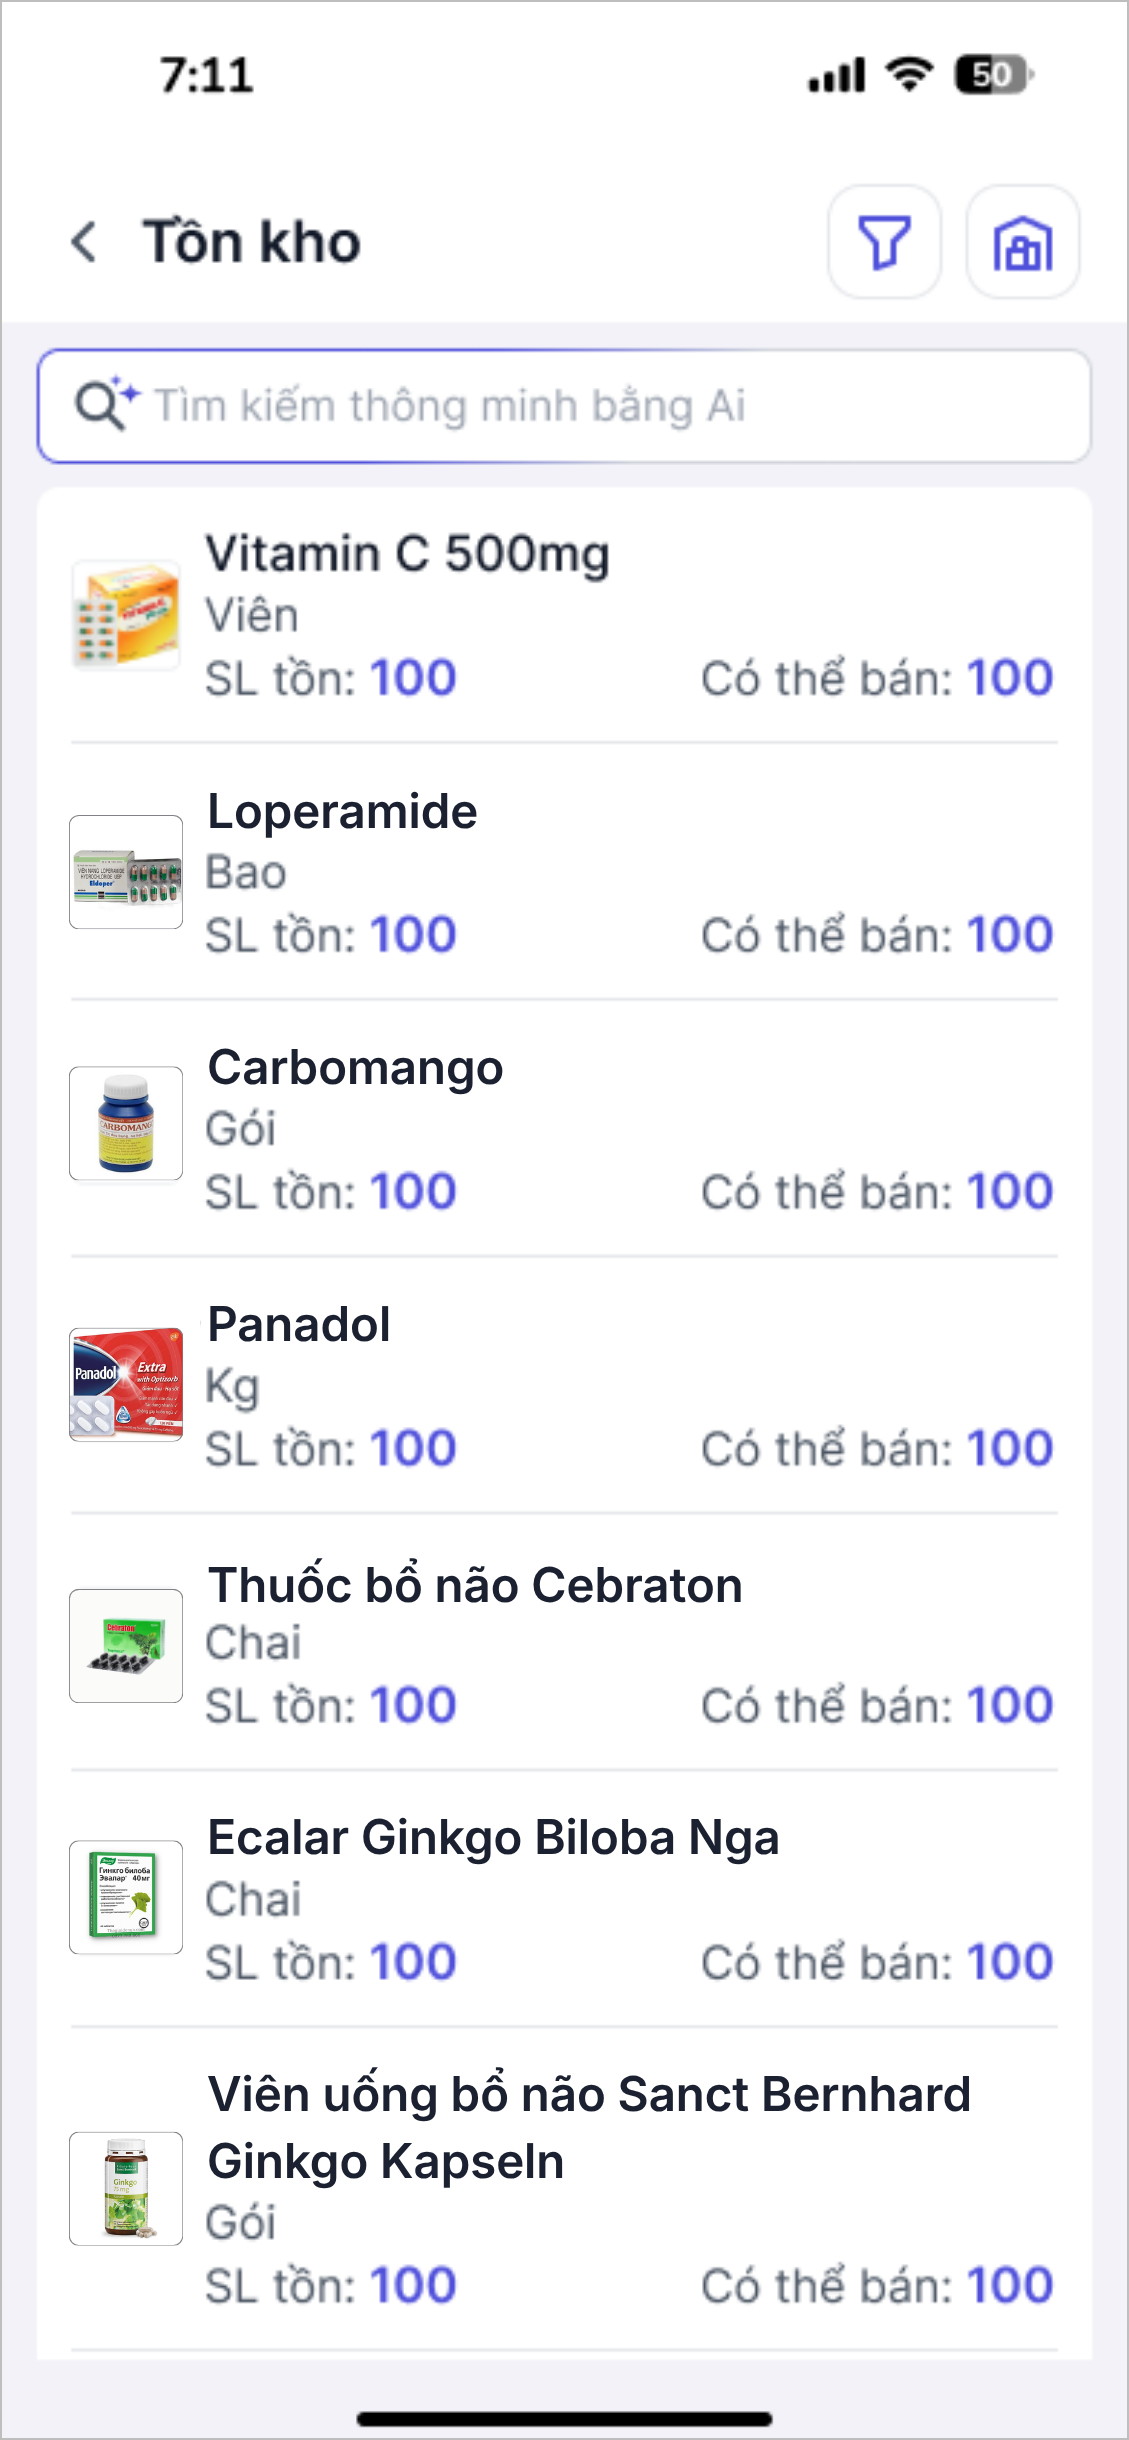Tap Sanct Bernhard Ginkgo bottle thumbnail
The image size is (1129, 2440).
pos(126,2189)
